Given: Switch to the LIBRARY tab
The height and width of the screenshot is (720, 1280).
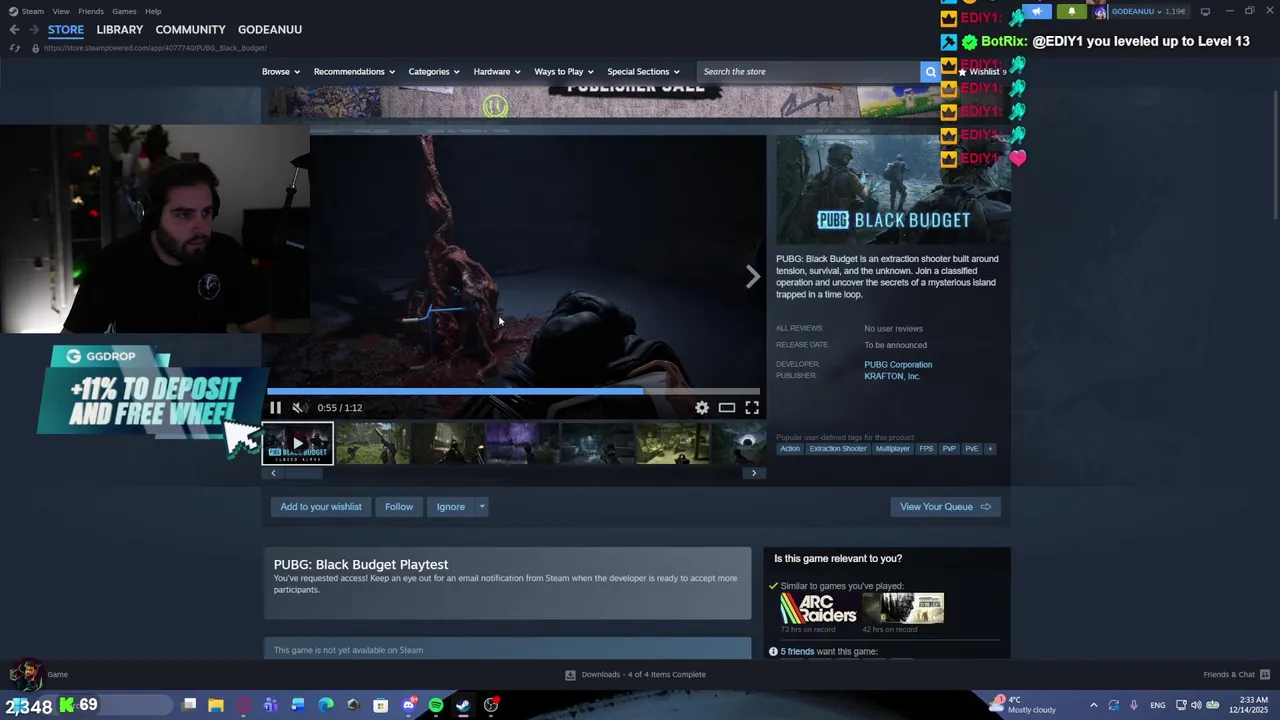Looking at the screenshot, I should pyautogui.click(x=120, y=29).
